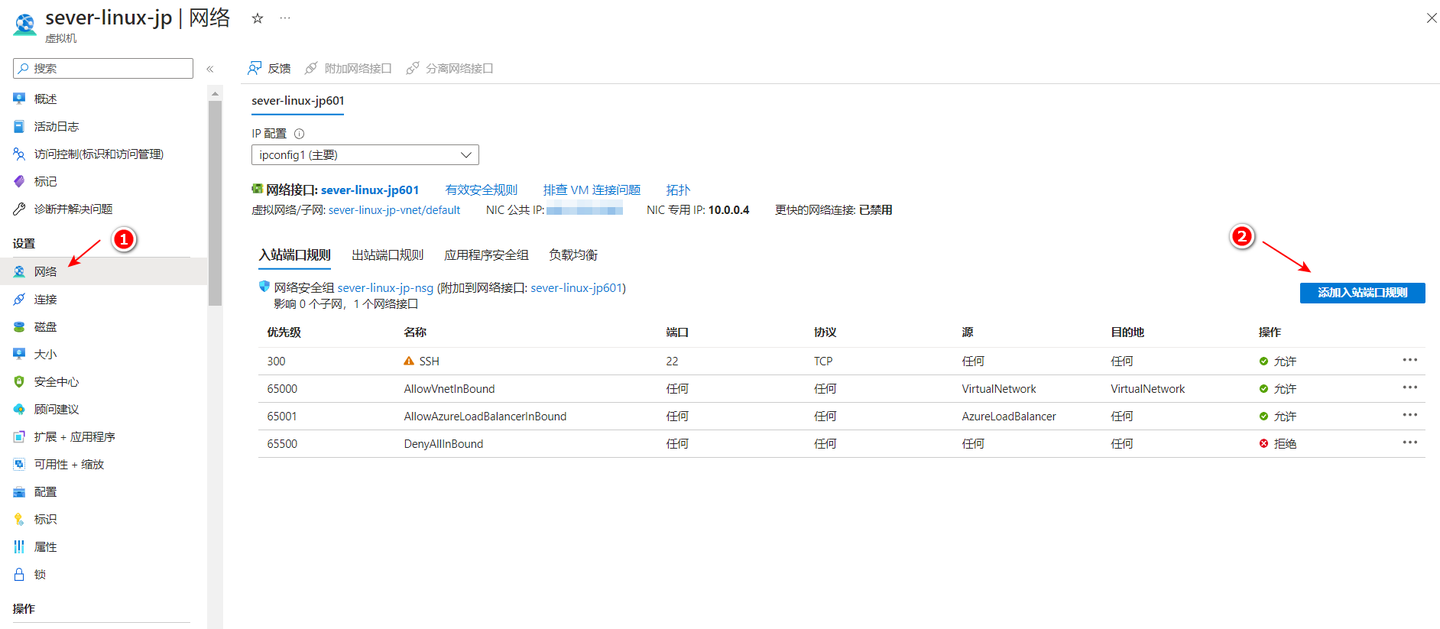This screenshot has height=629, width=1440.
Task: Open the ellipsis menu for the SSH rule
Action: click(1410, 360)
